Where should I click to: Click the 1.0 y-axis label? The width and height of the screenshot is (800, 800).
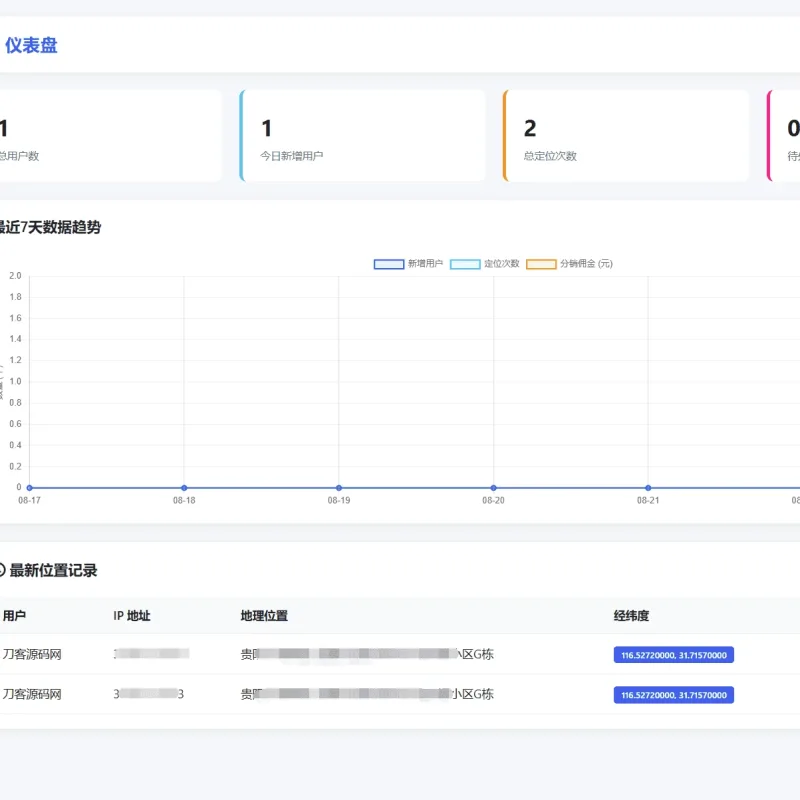15,382
